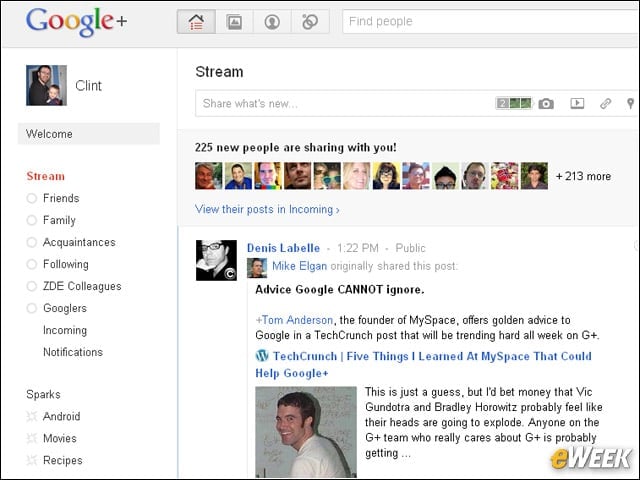Add a video using the play icon
Image resolution: width=640 pixels, height=480 pixels.
(x=577, y=103)
